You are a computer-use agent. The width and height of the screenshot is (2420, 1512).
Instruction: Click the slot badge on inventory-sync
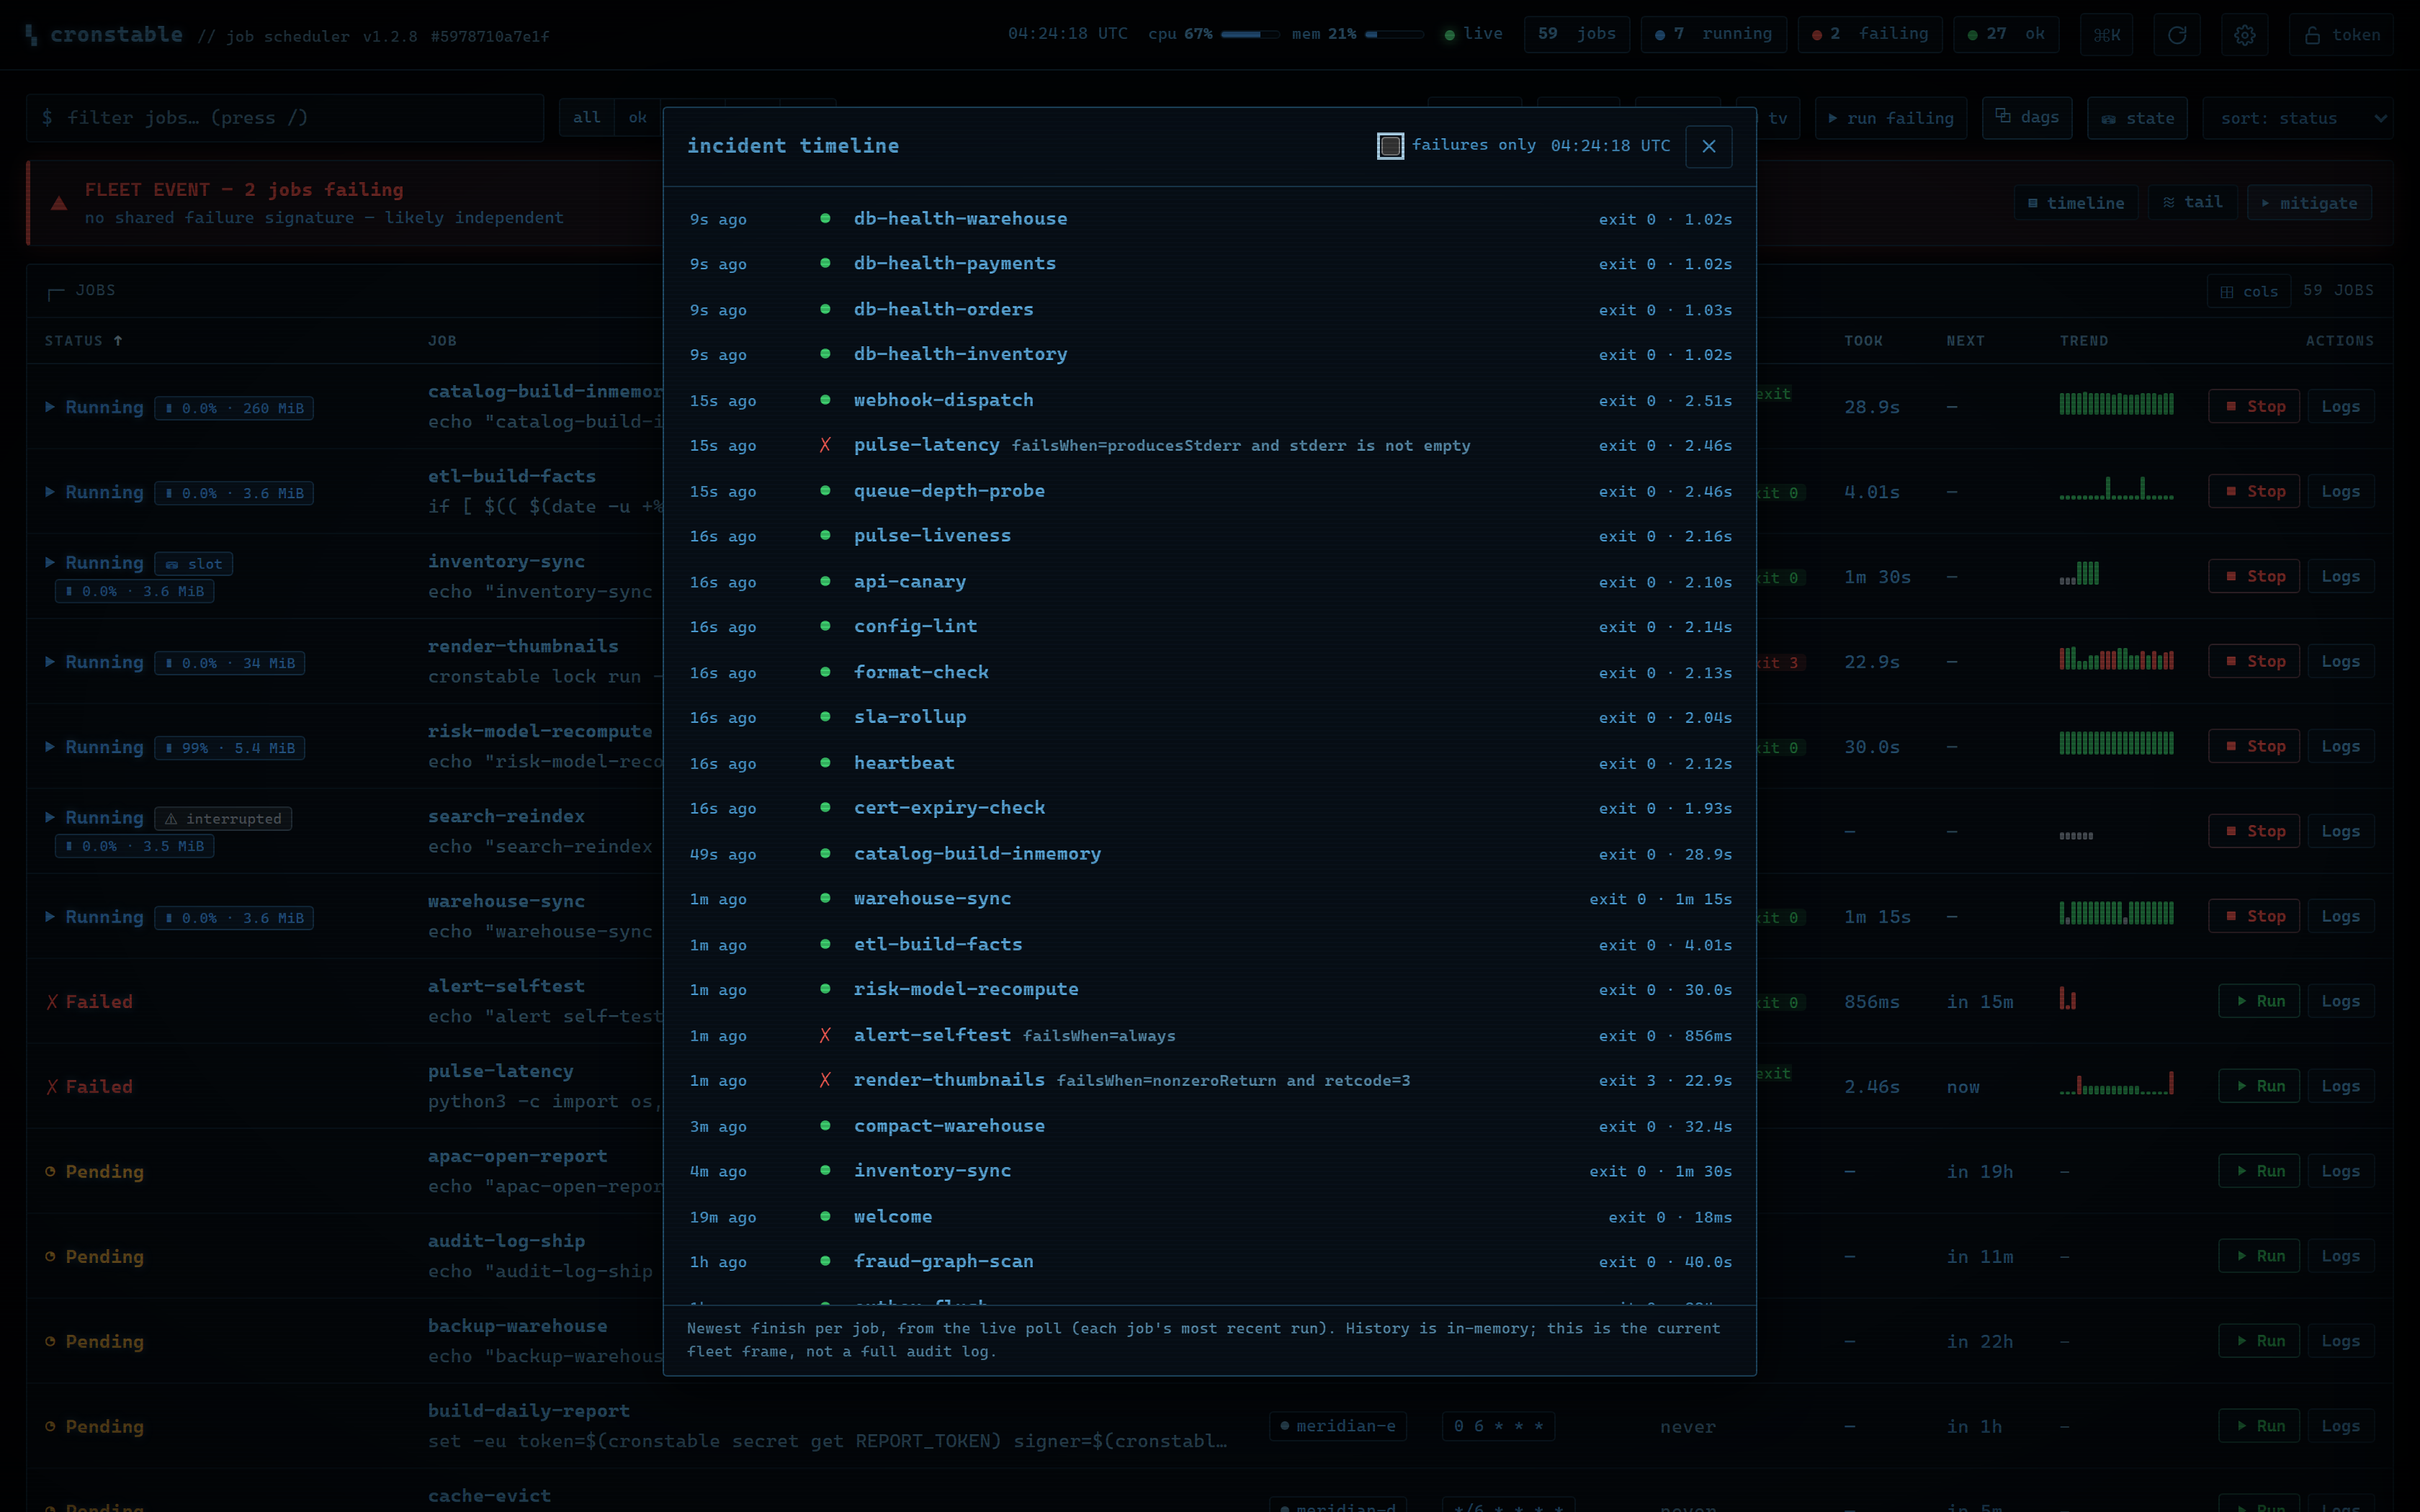point(194,564)
